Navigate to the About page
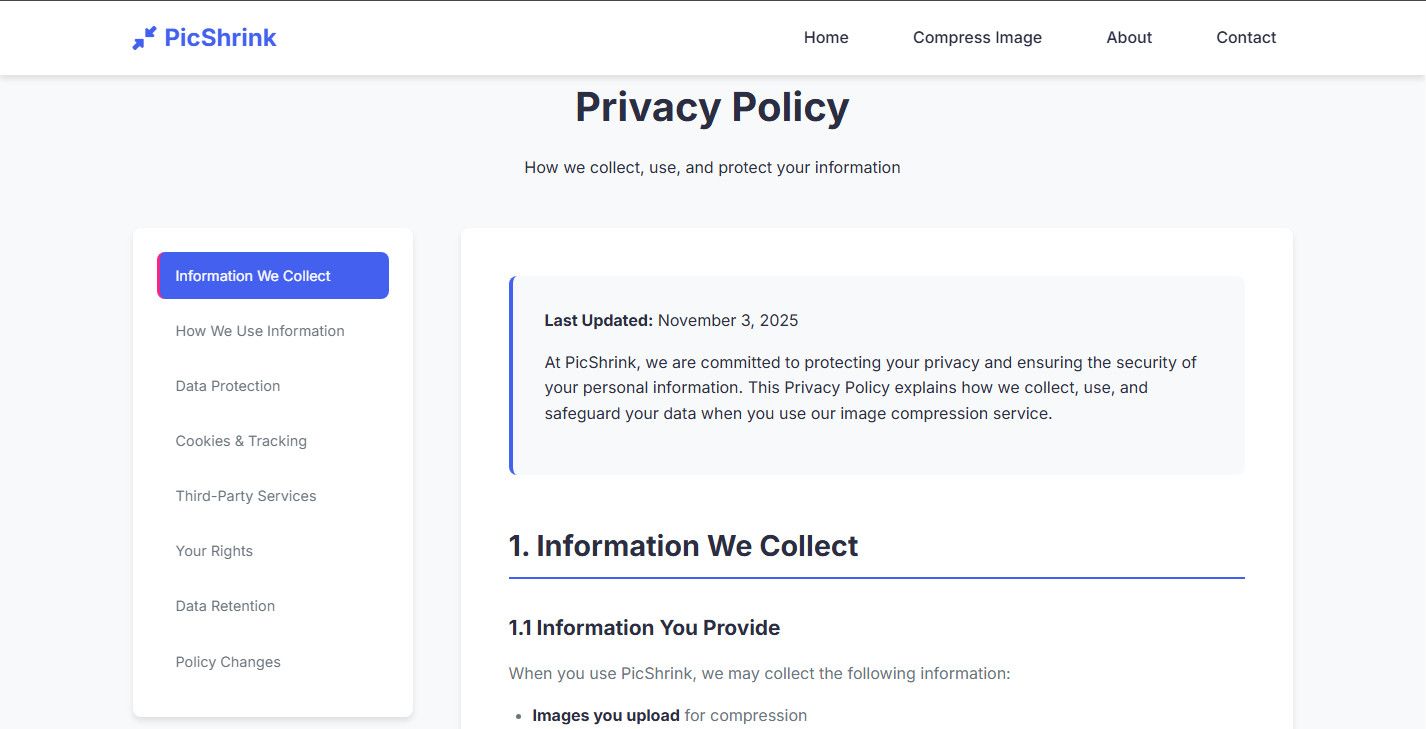 tap(1129, 38)
